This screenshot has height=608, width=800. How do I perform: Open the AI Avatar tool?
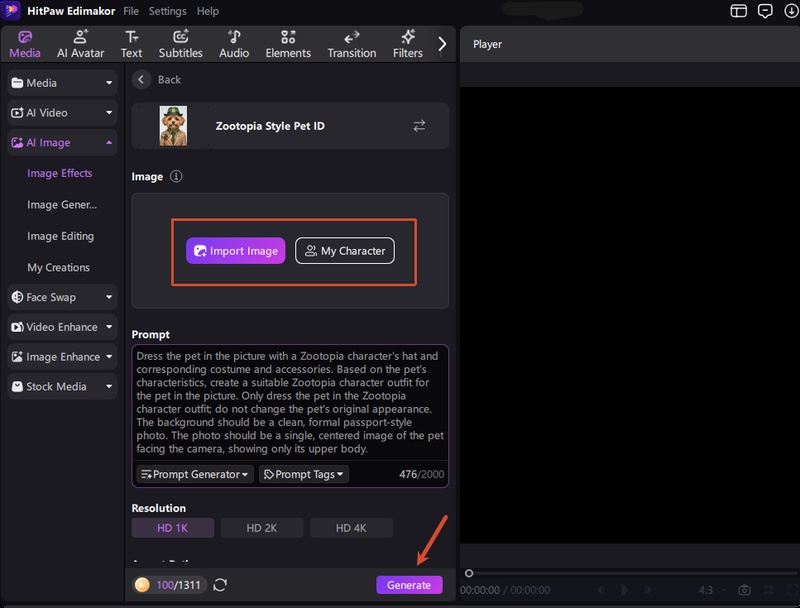coord(80,44)
